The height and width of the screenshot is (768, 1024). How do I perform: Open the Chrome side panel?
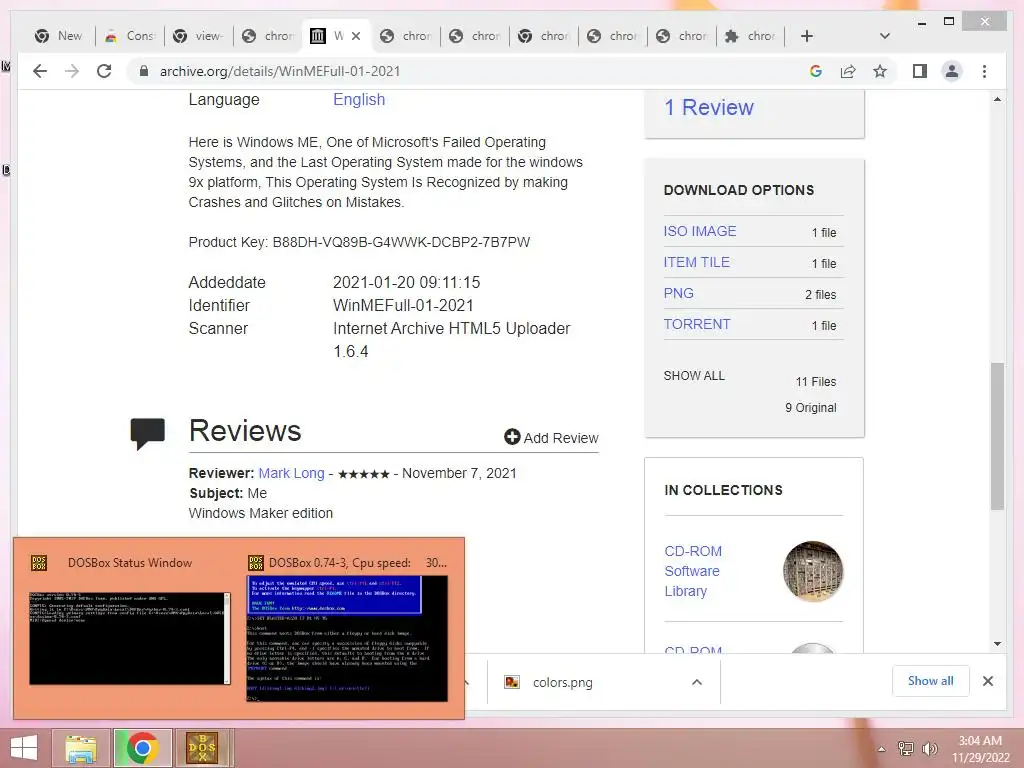pyautogui.click(x=920, y=71)
